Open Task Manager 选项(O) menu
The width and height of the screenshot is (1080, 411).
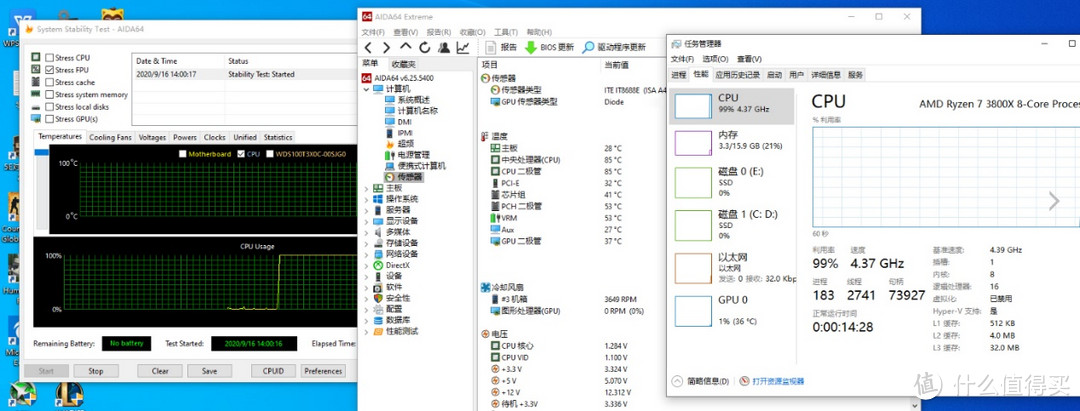[715, 59]
